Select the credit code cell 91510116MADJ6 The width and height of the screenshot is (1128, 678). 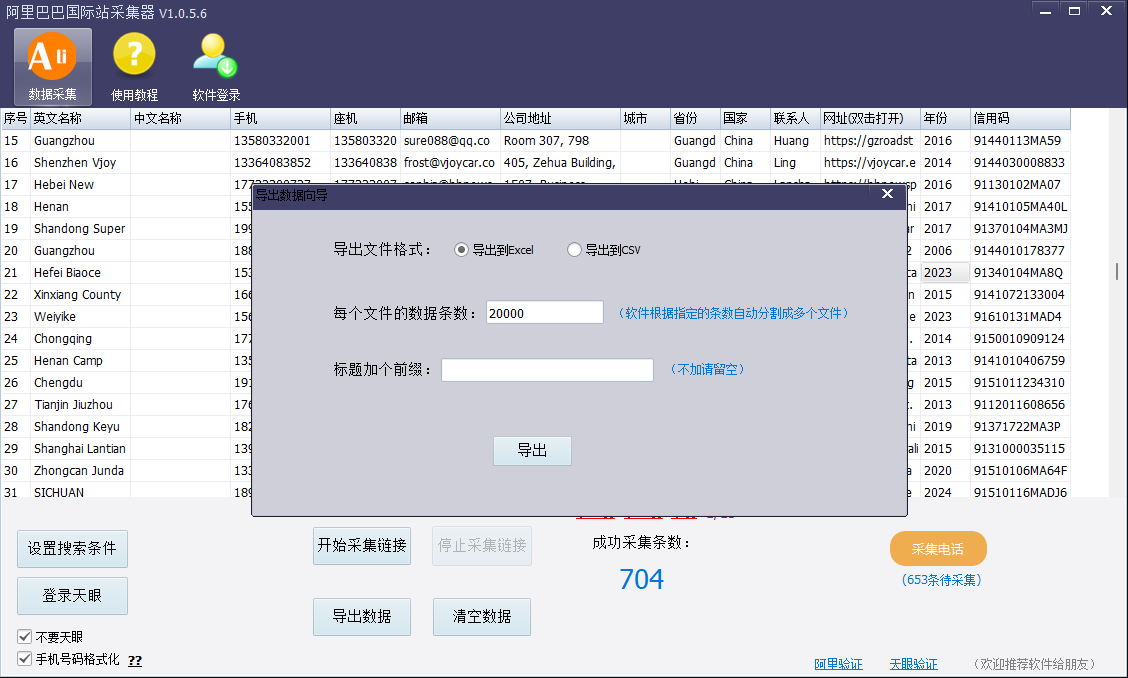pos(1020,492)
